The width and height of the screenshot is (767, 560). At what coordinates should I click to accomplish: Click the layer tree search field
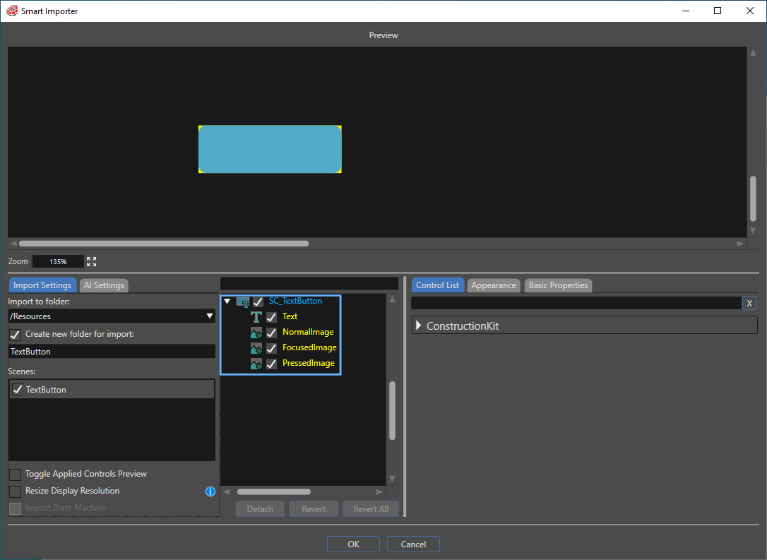pos(309,284)
